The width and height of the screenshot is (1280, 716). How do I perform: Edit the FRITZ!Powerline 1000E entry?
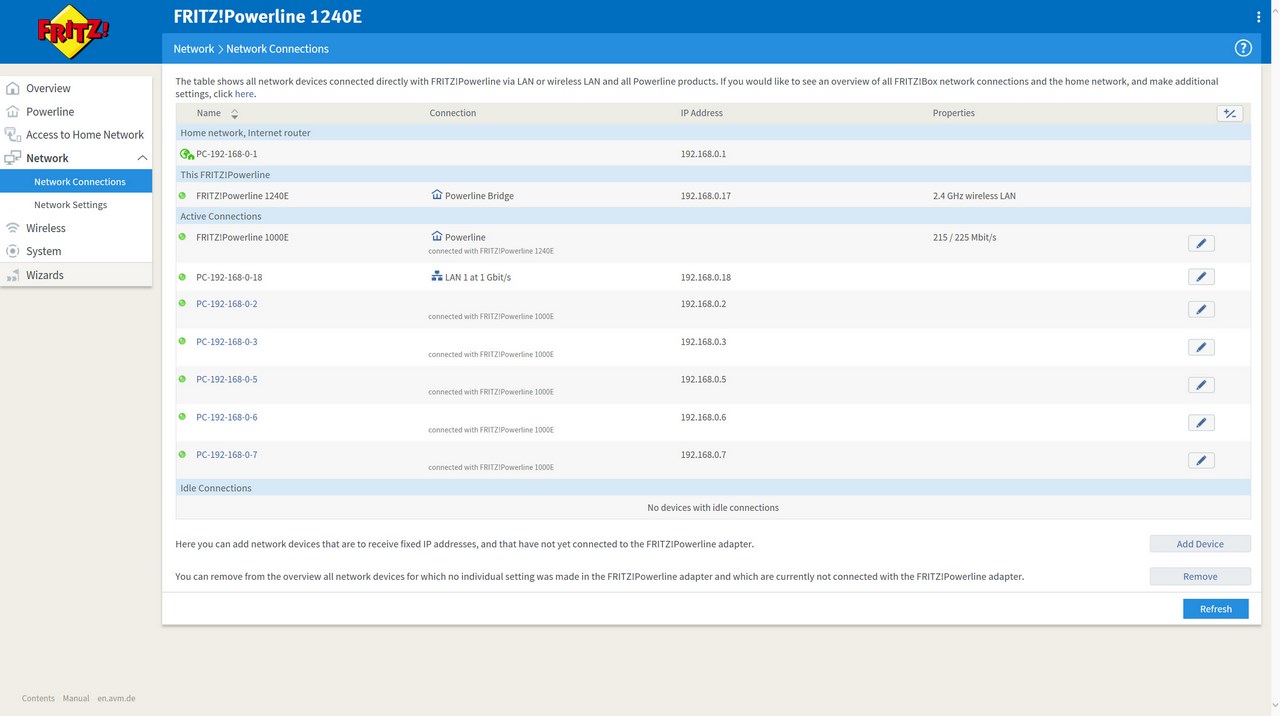pos(1201,243)
